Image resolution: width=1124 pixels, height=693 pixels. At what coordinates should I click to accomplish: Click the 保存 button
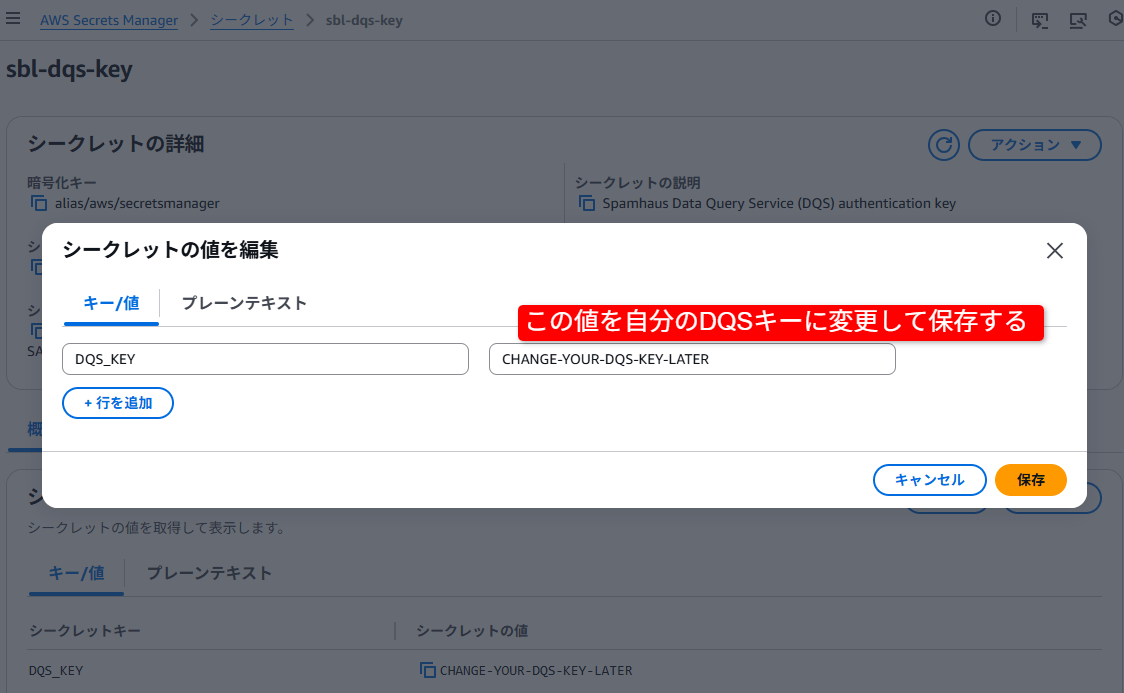click(1031, 480)
